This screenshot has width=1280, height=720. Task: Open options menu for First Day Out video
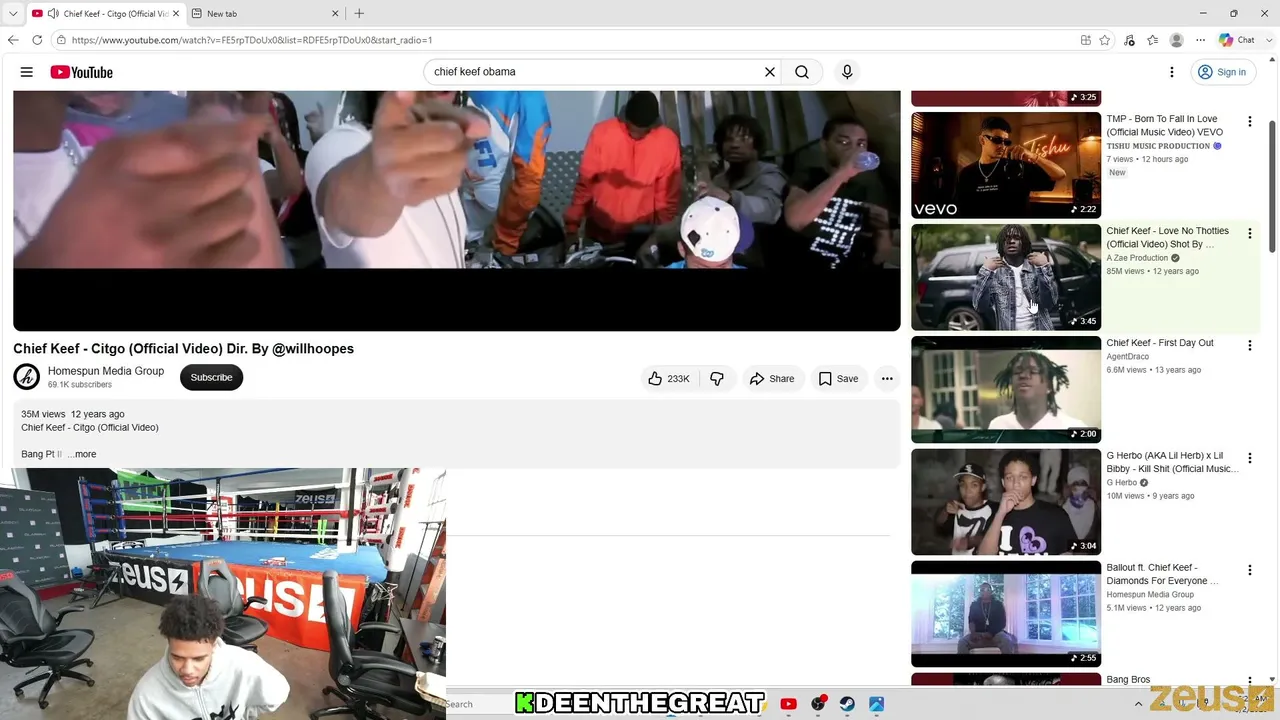click(1249, 345)
